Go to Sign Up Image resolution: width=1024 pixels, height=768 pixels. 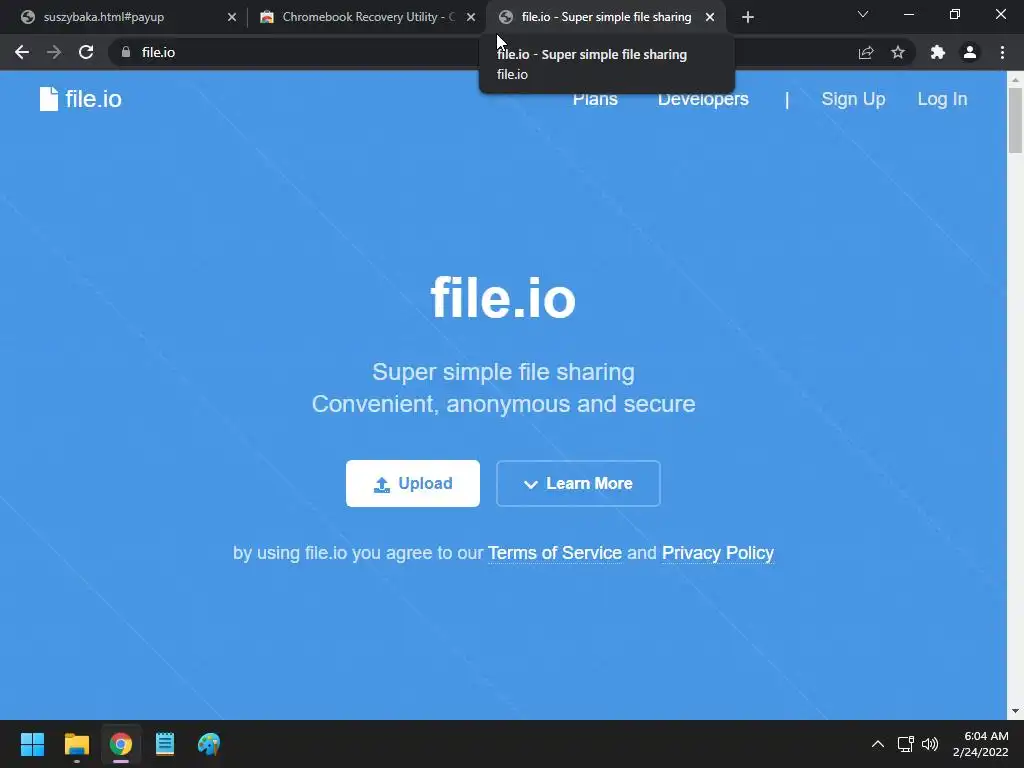pyautogui.click(x=853, y=99)
